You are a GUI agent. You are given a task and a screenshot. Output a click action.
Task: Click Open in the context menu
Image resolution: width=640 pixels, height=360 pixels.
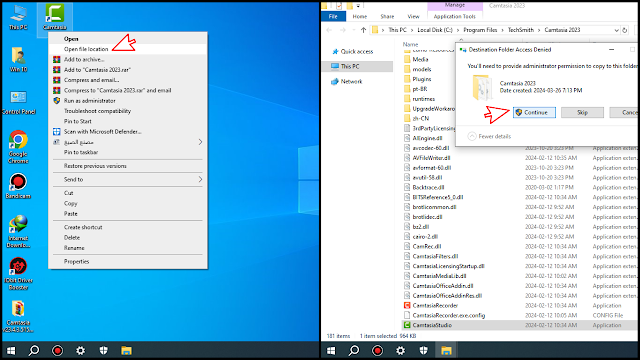click(x=128, y=39)
